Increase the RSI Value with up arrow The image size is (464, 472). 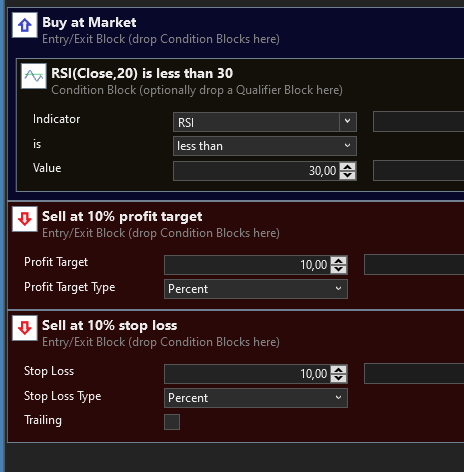click(x=348, y=167)
